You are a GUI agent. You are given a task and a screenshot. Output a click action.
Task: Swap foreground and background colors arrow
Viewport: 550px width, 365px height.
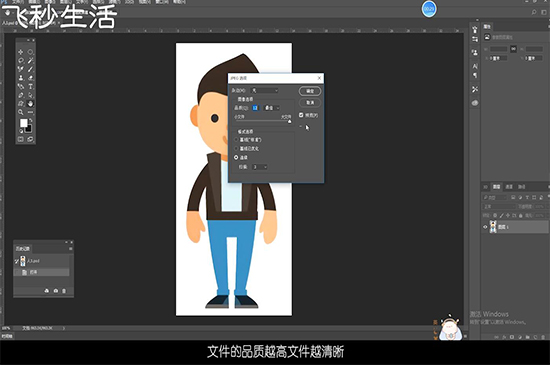pos(31,120)
